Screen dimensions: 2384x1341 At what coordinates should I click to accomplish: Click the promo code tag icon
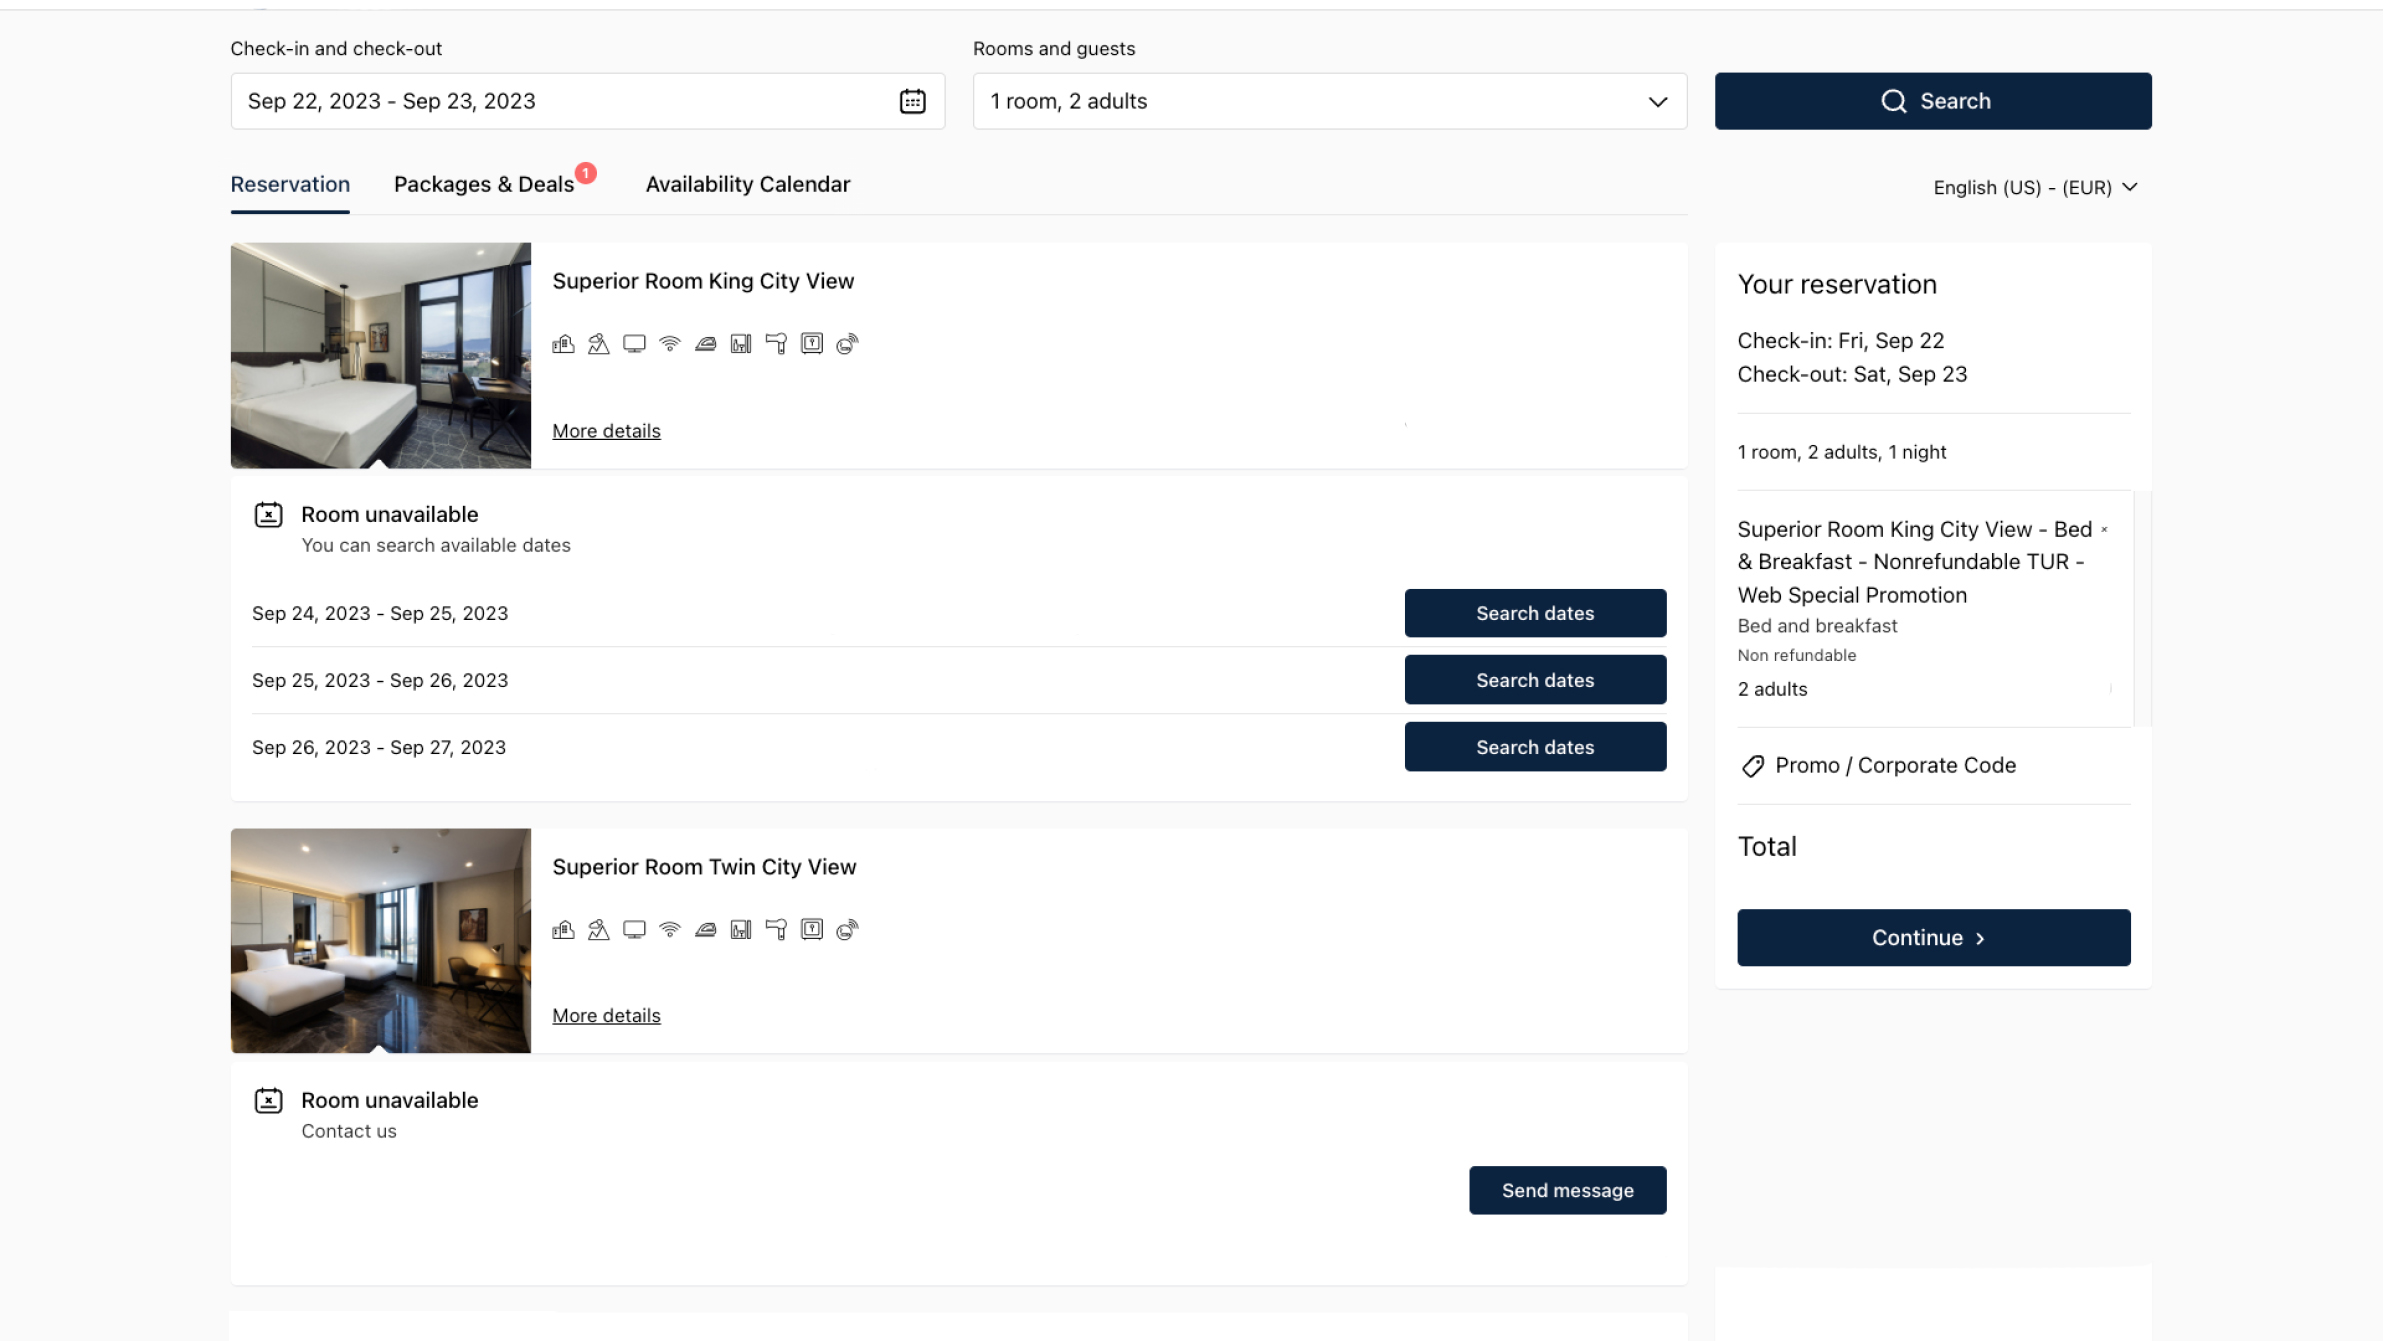coord(1752,766)
